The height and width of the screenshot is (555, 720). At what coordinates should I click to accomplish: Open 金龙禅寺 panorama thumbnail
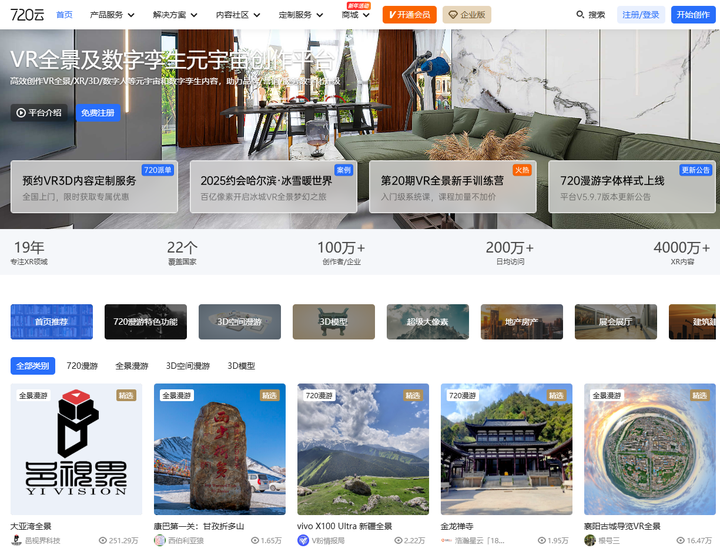click(506, 449)
